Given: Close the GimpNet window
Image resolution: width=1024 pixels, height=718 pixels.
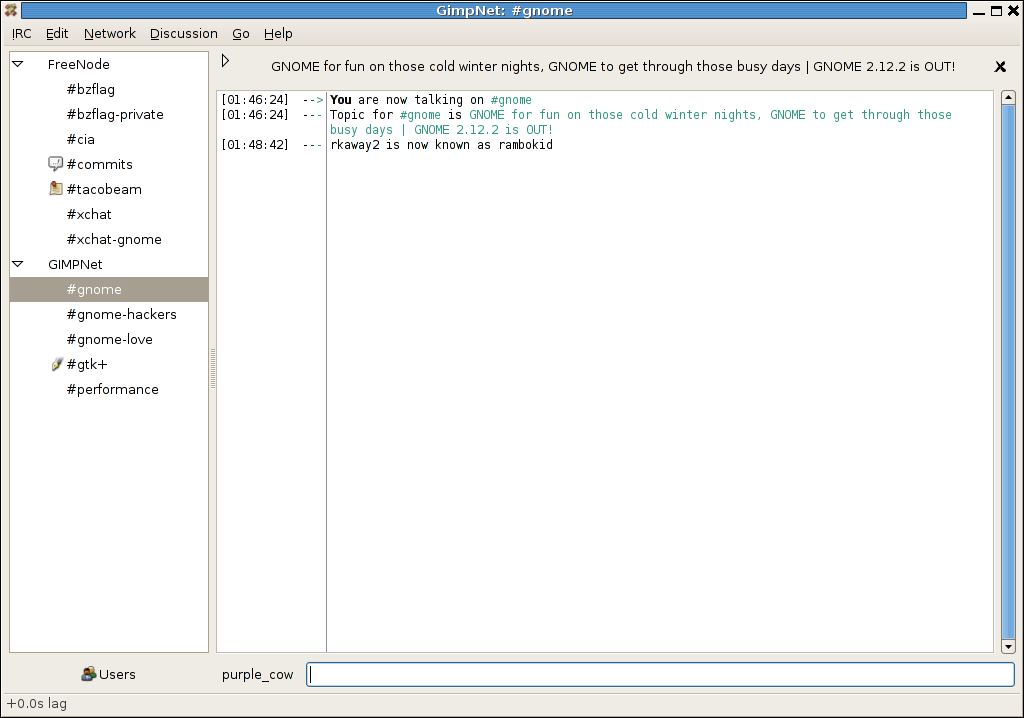Looking at the screenshot, I should 1014,10.
